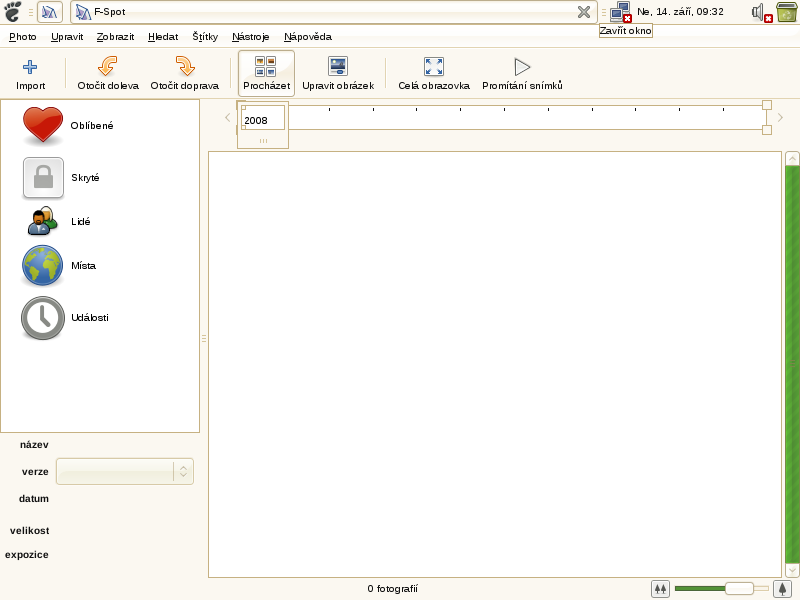
Task: Open the Photo menu
Action: coord(23,37)
